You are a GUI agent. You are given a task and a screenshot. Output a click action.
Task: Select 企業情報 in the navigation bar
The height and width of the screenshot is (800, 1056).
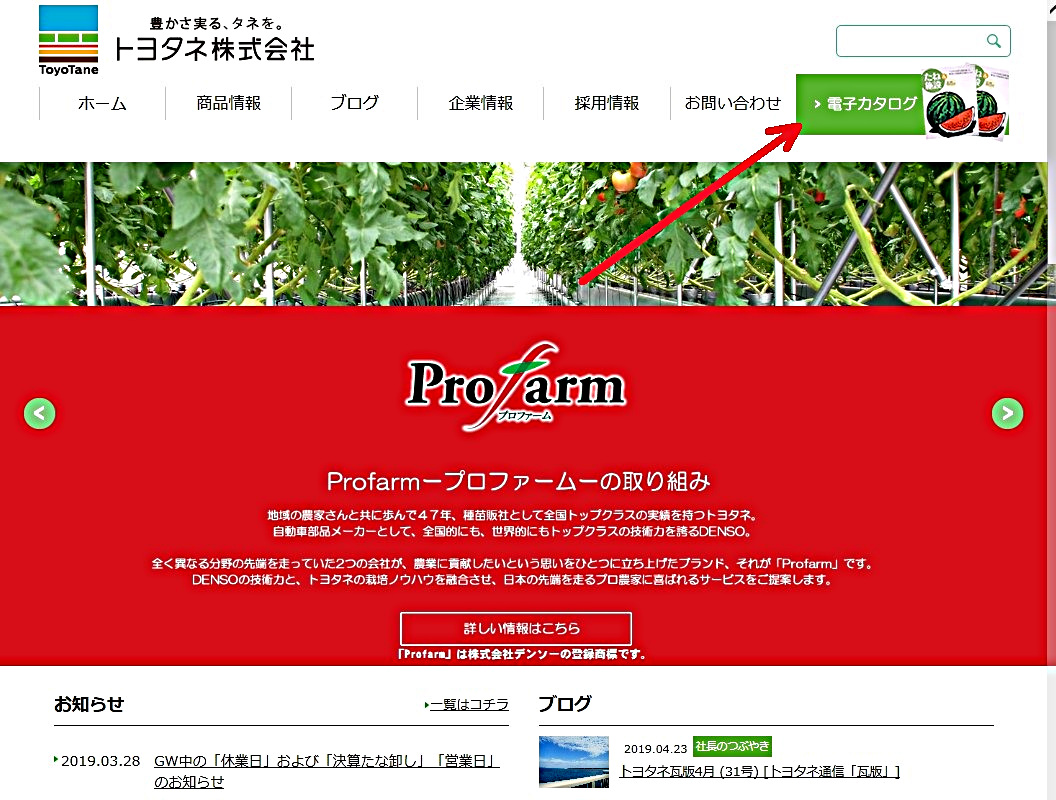(x=480, y=103)
